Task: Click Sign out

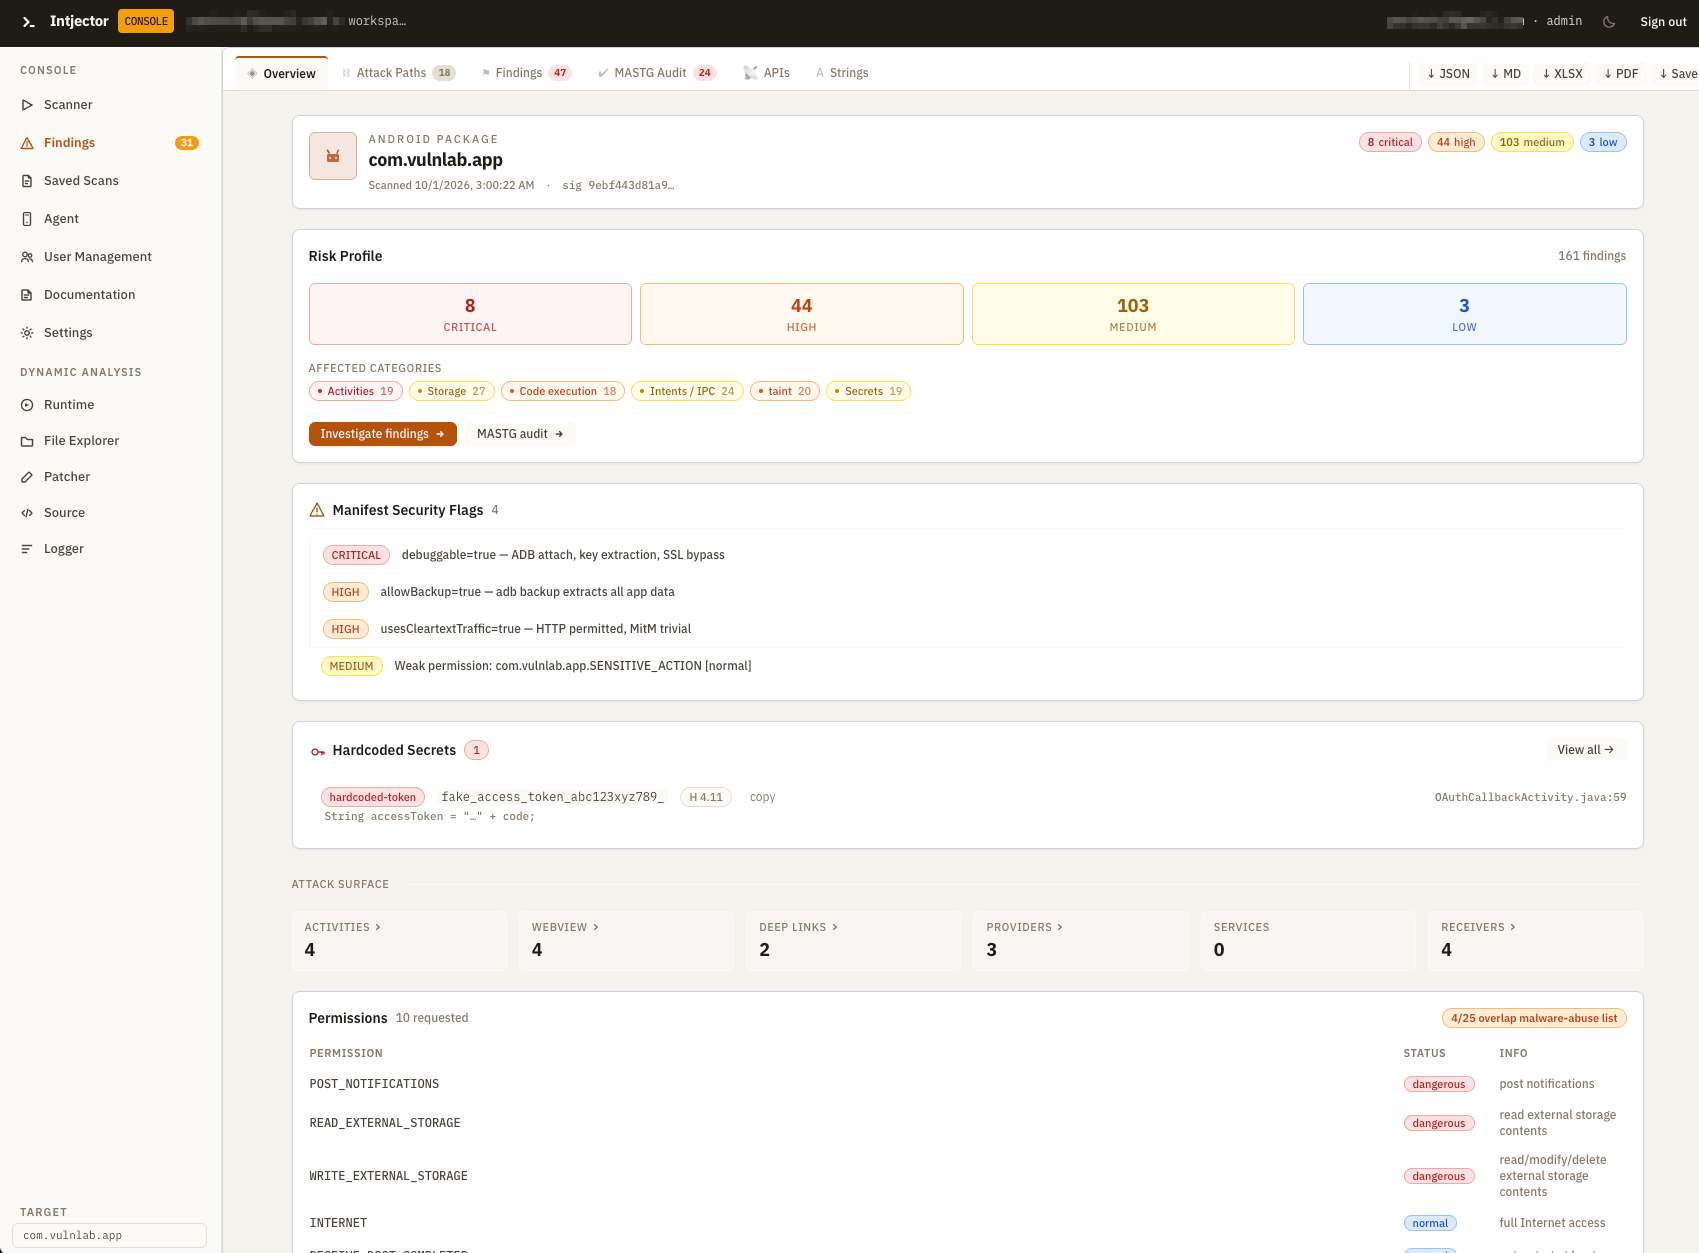Action: (x=1663, y=22)
